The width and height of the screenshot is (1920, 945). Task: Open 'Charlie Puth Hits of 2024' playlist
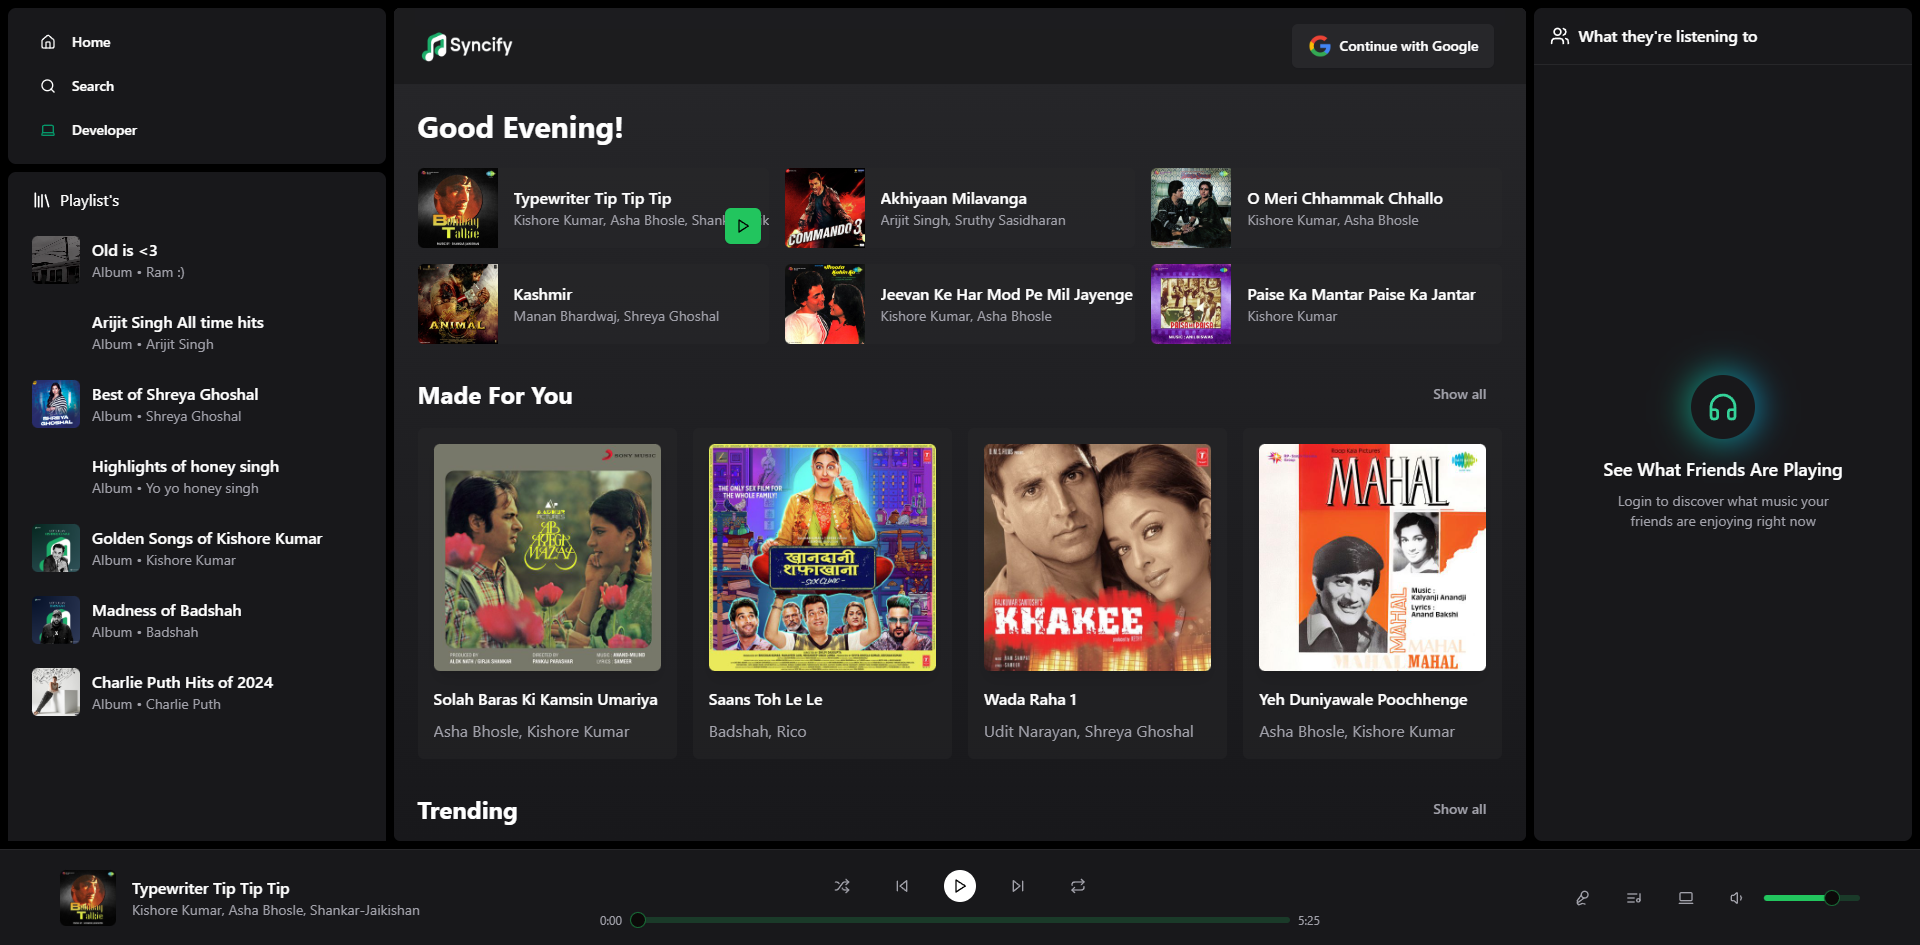coord(197,692)
